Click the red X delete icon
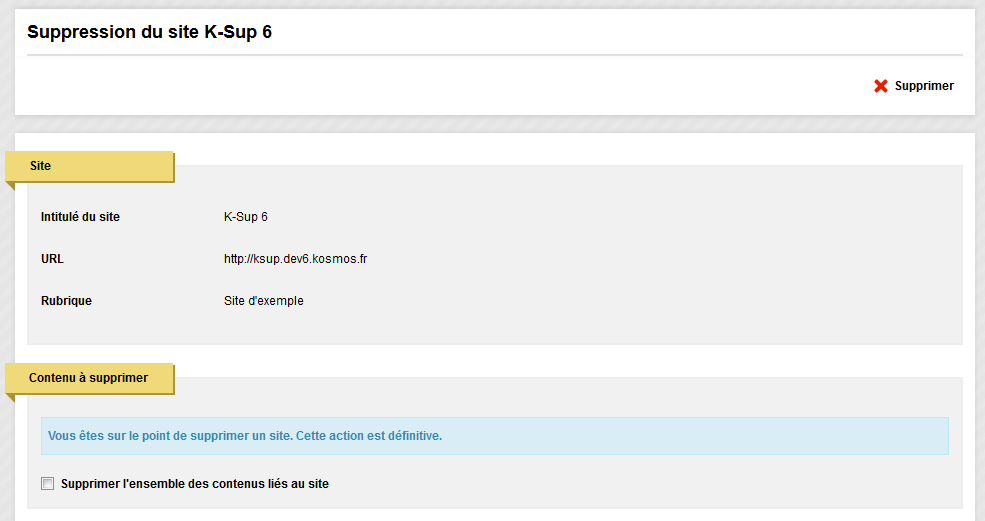The height and width of the screenshot is (521, 985). [x=881, y=86]
